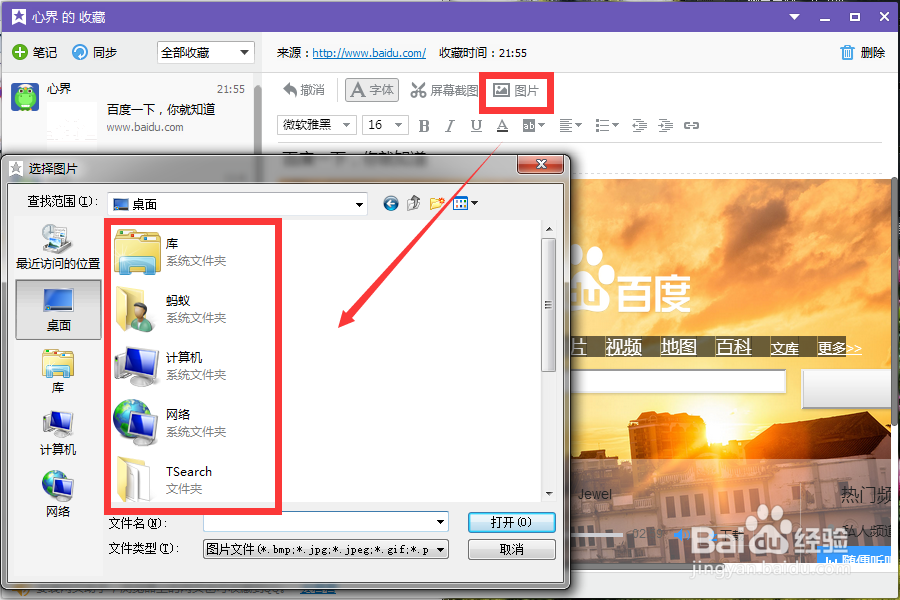Toggle italic formatting
This screenshot has width=900, height=600.
click(x=449, y=125)
